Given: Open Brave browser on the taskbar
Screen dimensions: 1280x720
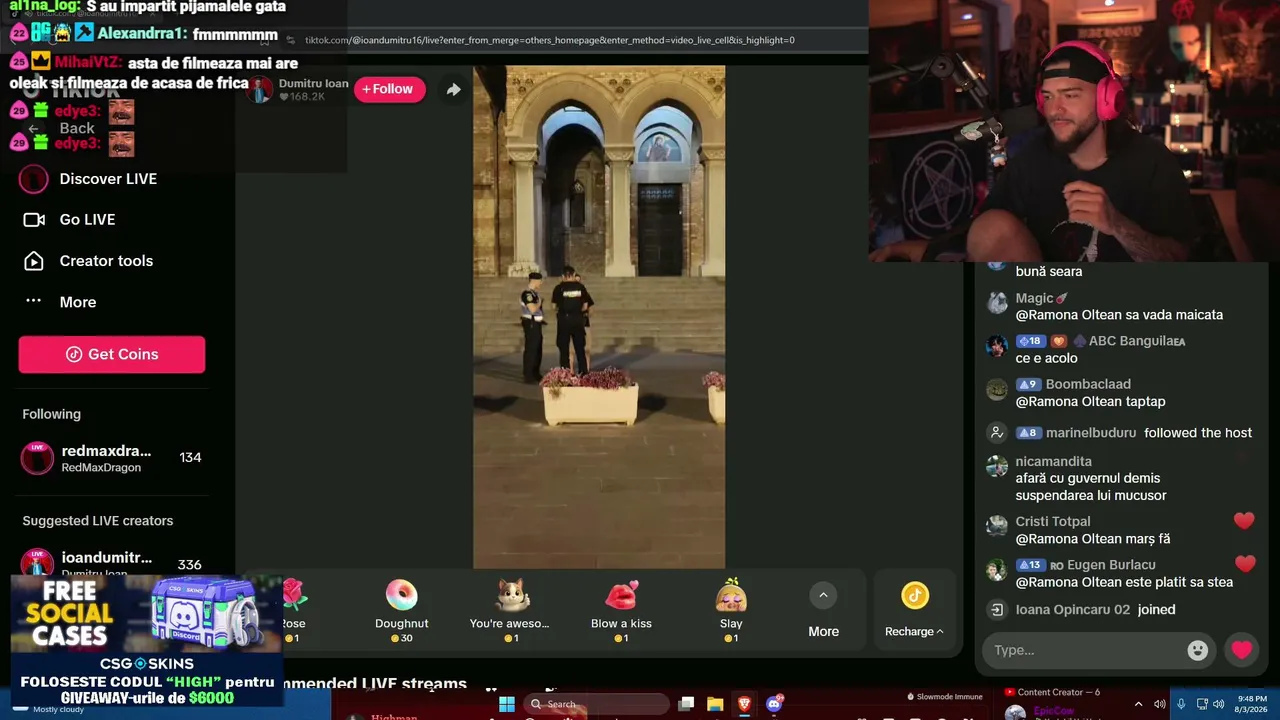Looking at the screenshot, I should (744, 704).
